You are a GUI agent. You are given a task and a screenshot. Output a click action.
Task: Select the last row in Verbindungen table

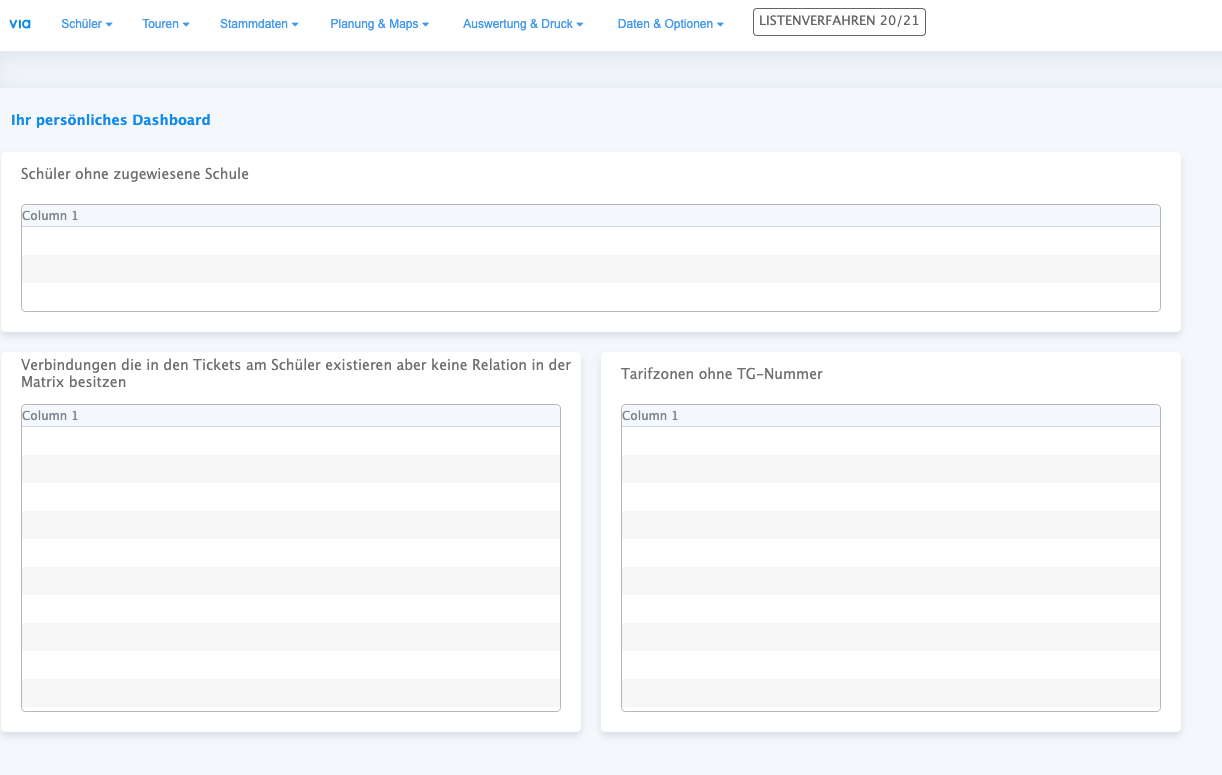[x=290, y=693]
